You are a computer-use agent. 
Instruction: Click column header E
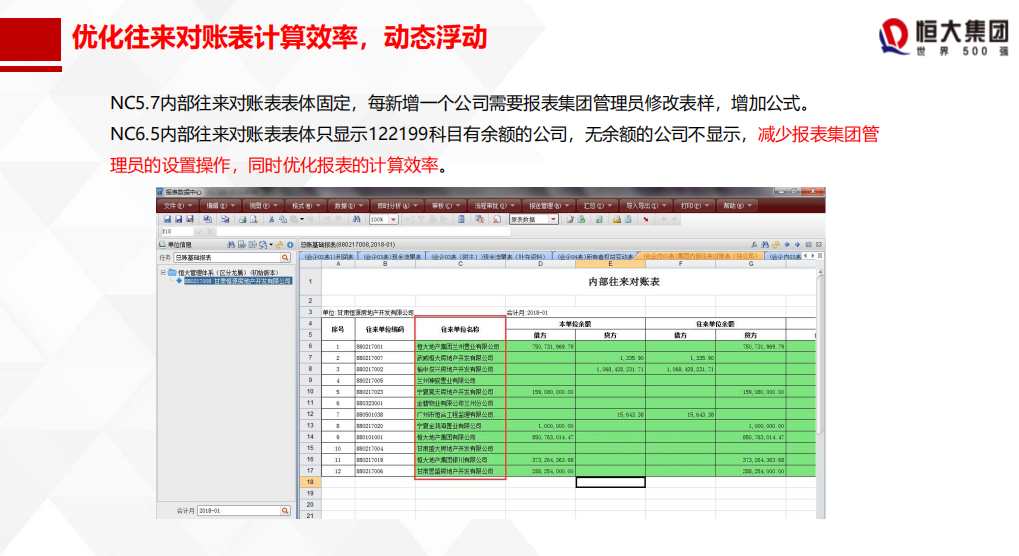(610, 264)
